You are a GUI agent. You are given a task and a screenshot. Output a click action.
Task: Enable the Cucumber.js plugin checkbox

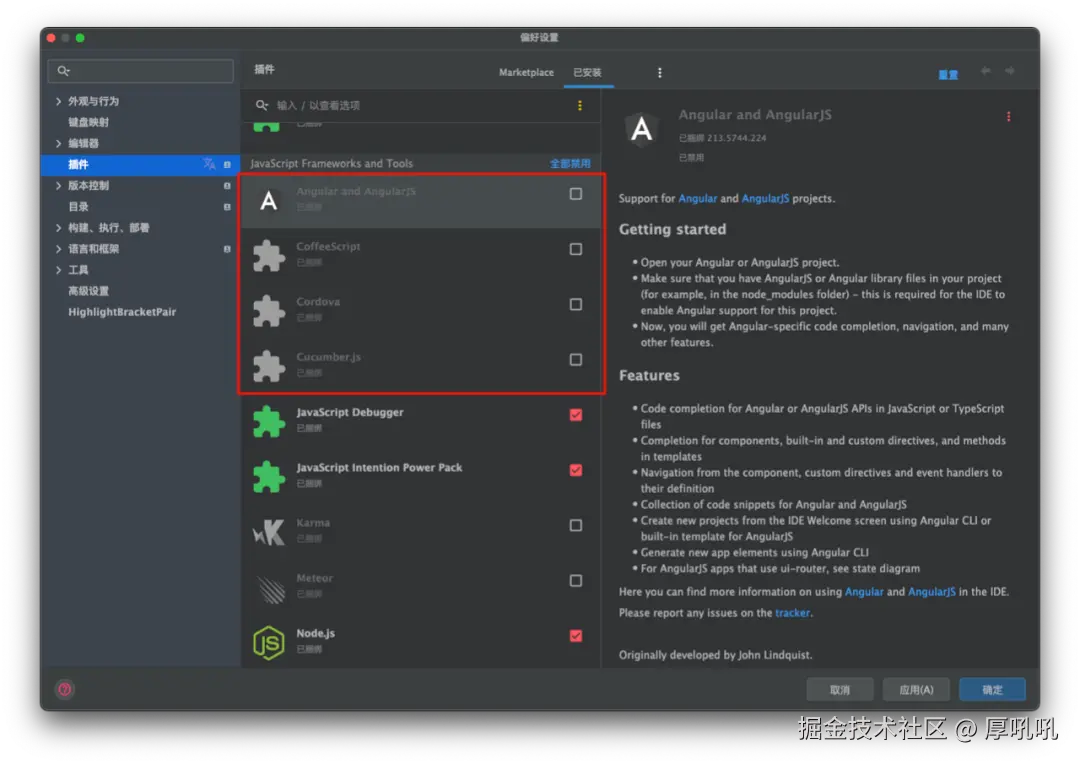576,360
